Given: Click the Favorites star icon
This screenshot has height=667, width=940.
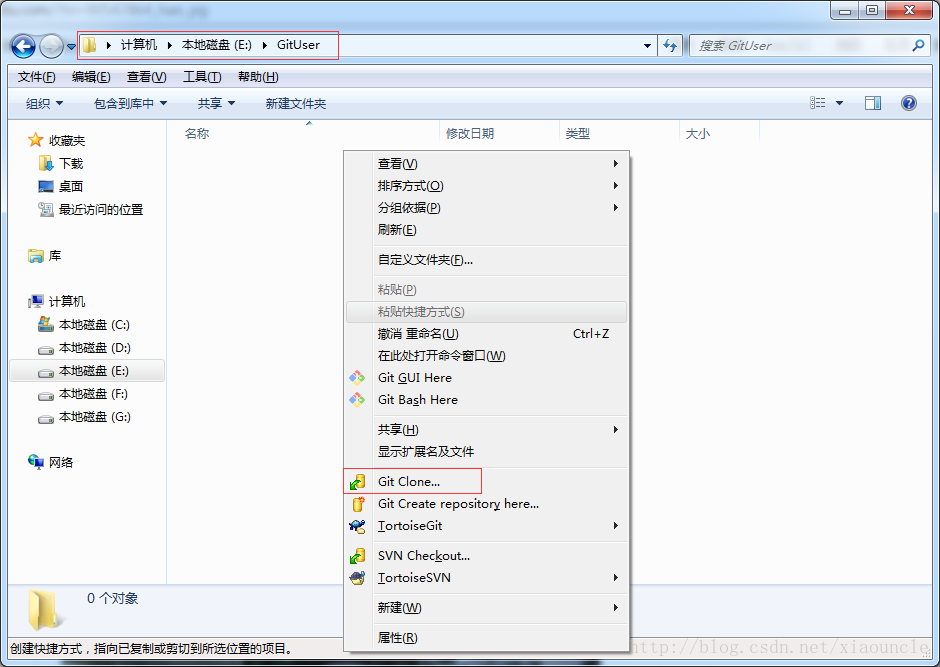Looking at the screenshot, I should tap(36, 140).
